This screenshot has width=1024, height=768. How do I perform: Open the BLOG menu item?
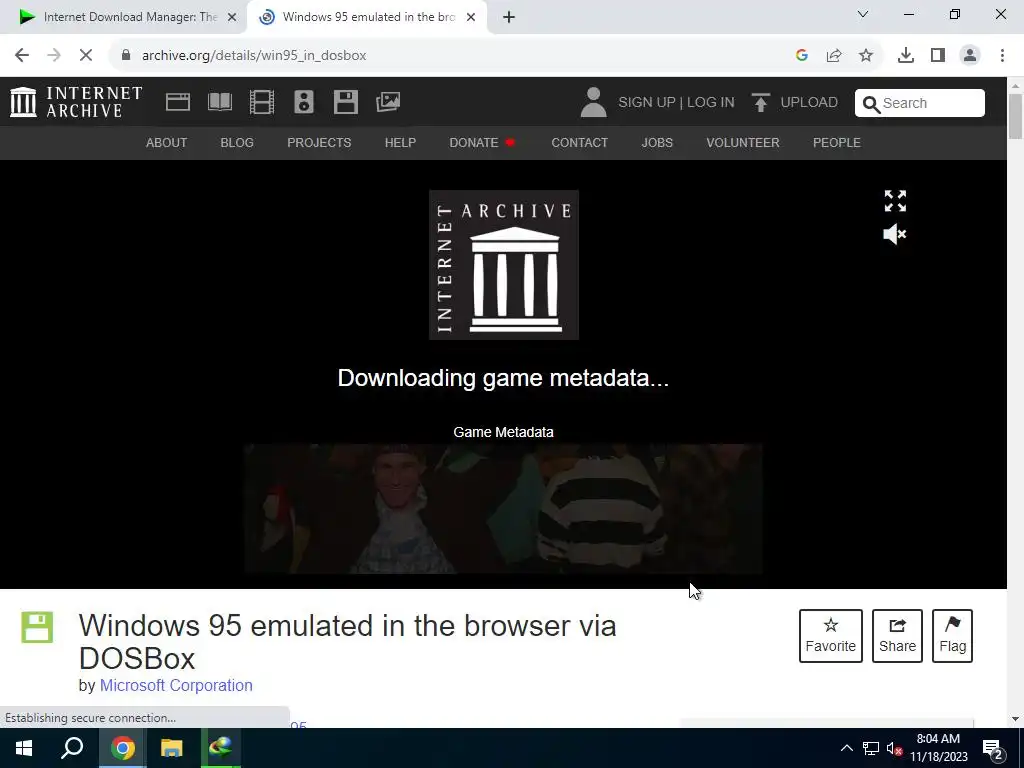[x=237, y=142]
